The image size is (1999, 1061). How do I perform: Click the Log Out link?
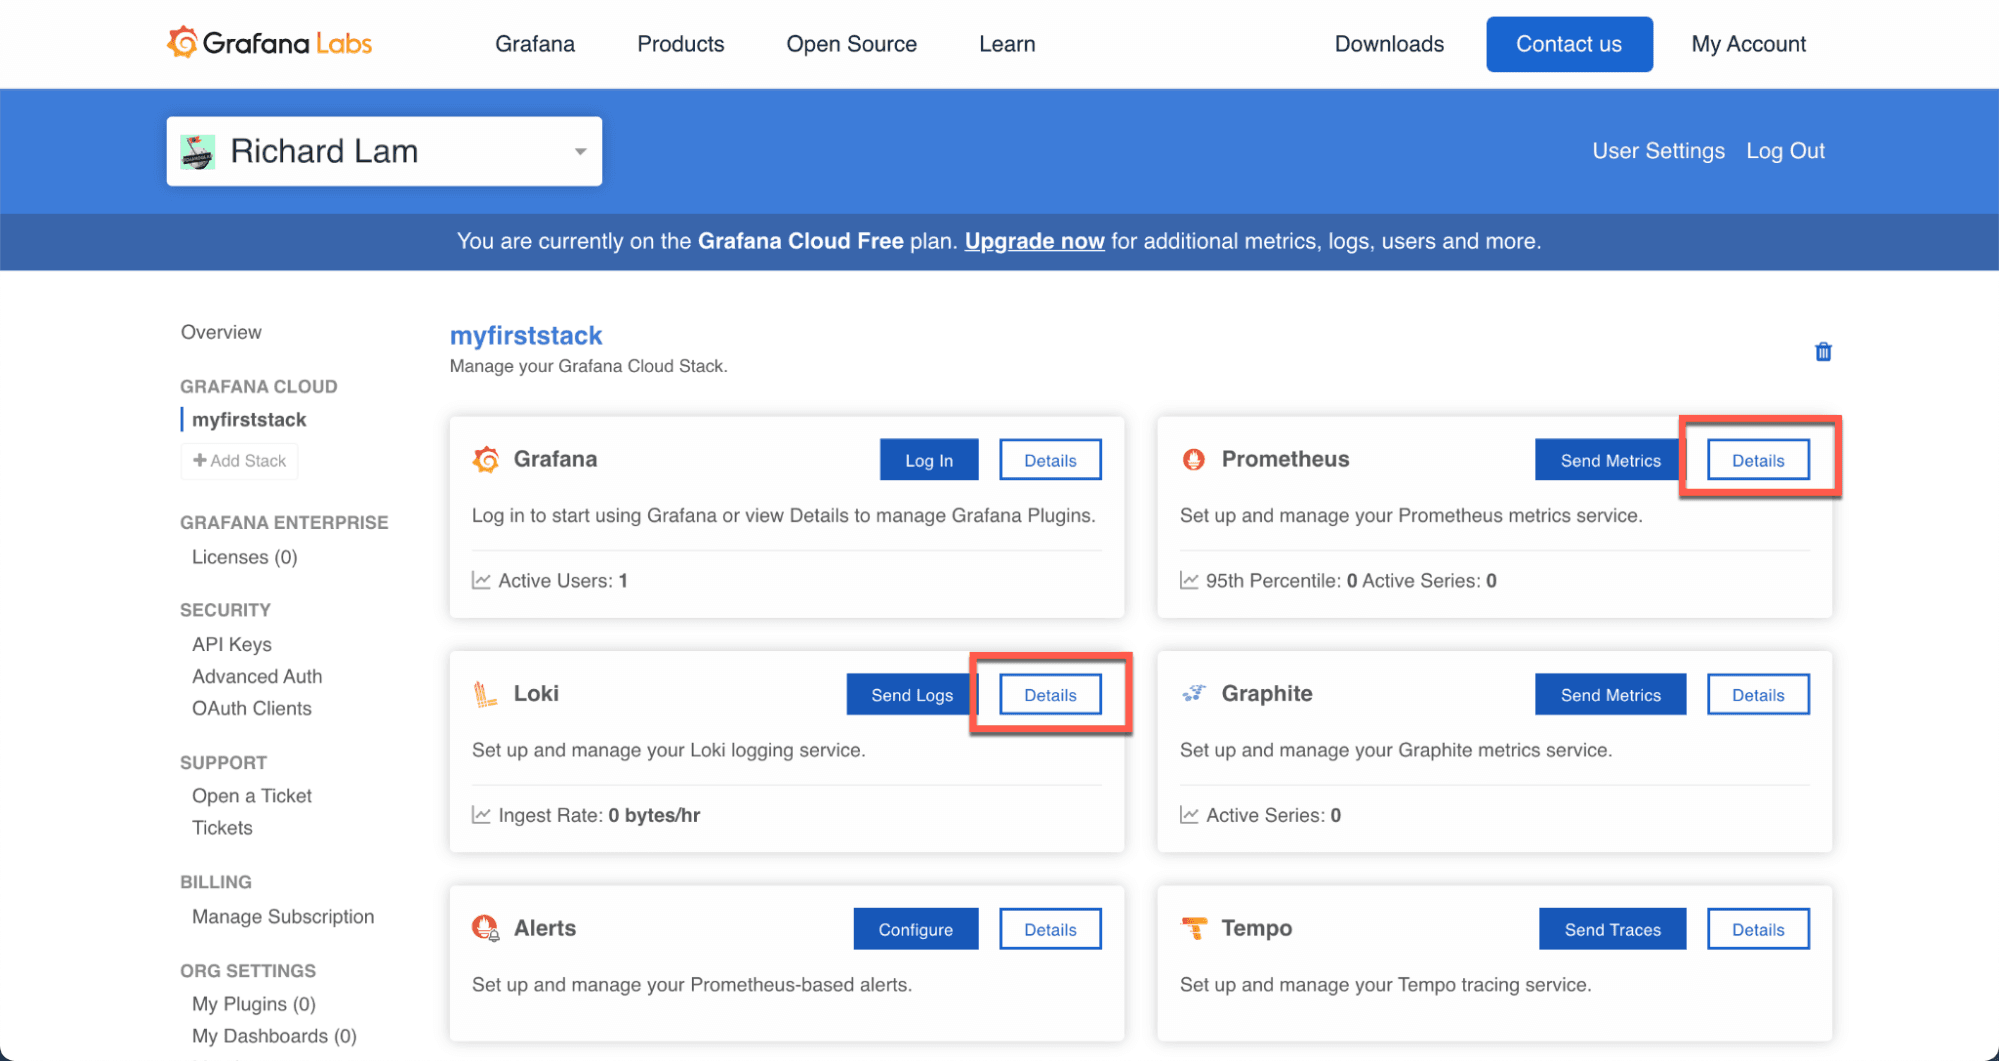(1785, 151)
